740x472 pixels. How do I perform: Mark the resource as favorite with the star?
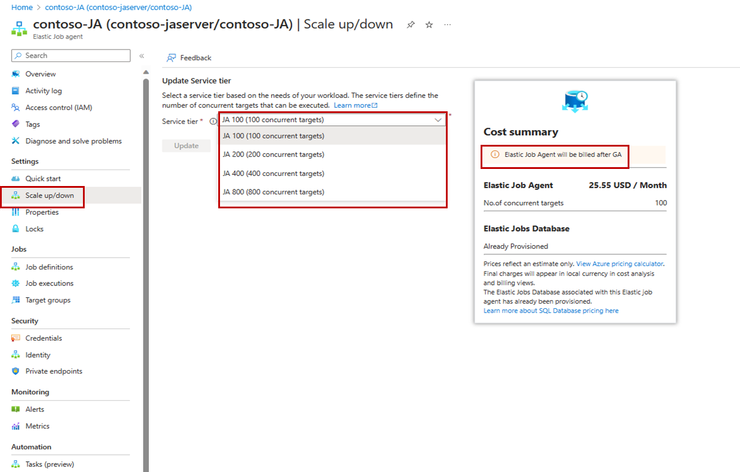click(429, 25)
